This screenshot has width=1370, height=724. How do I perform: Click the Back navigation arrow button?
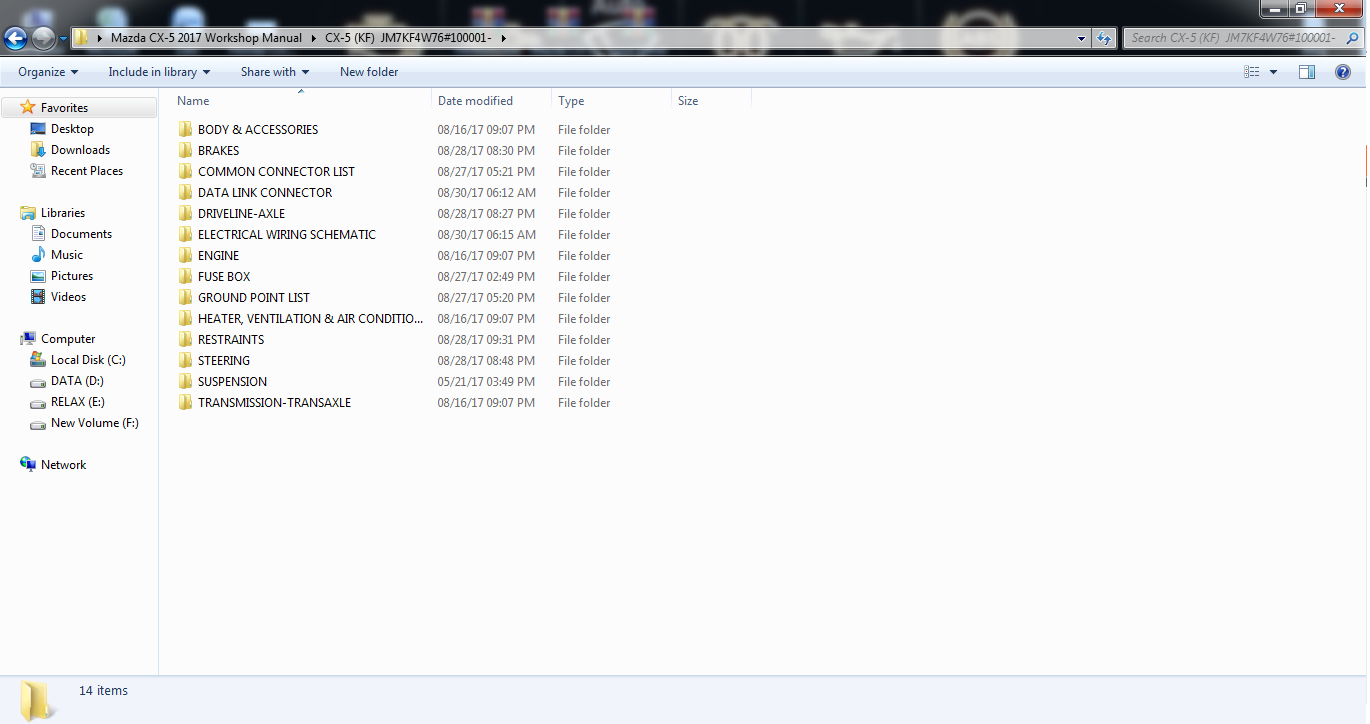point(15,39)
